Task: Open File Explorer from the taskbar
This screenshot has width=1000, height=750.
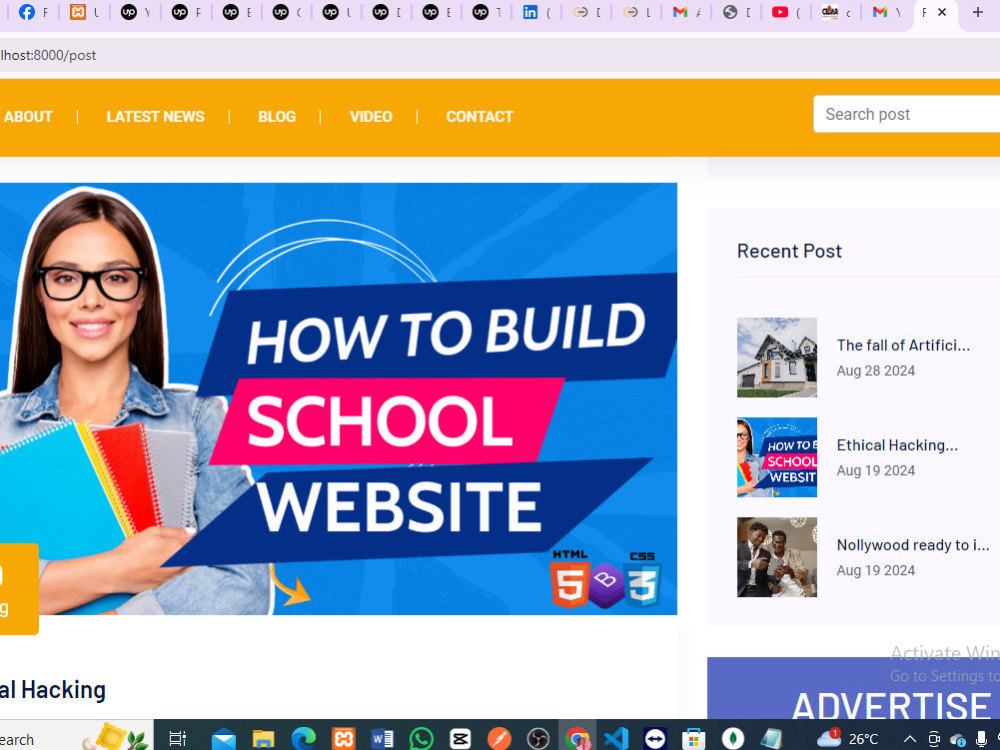Action: tap(263, 739)
